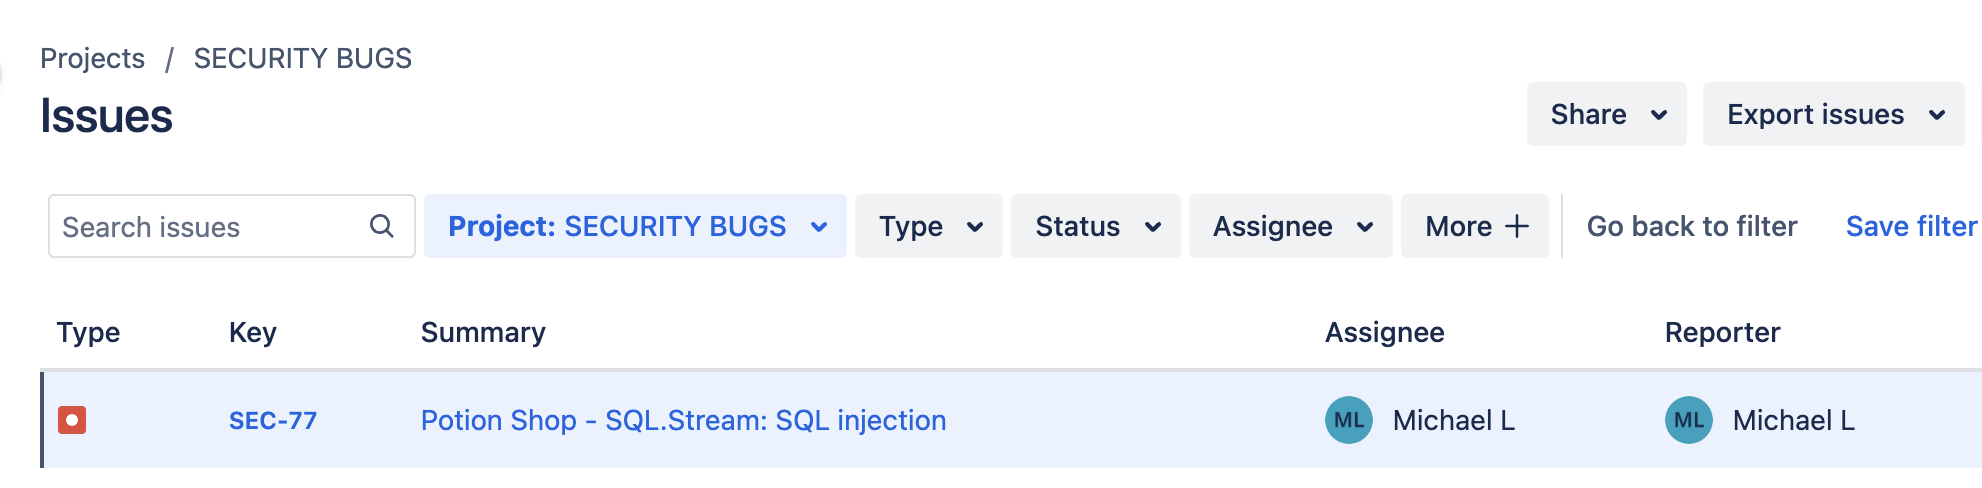1982x488 pixels.
Task: Open the Share menu
Action: (1606, 114)
